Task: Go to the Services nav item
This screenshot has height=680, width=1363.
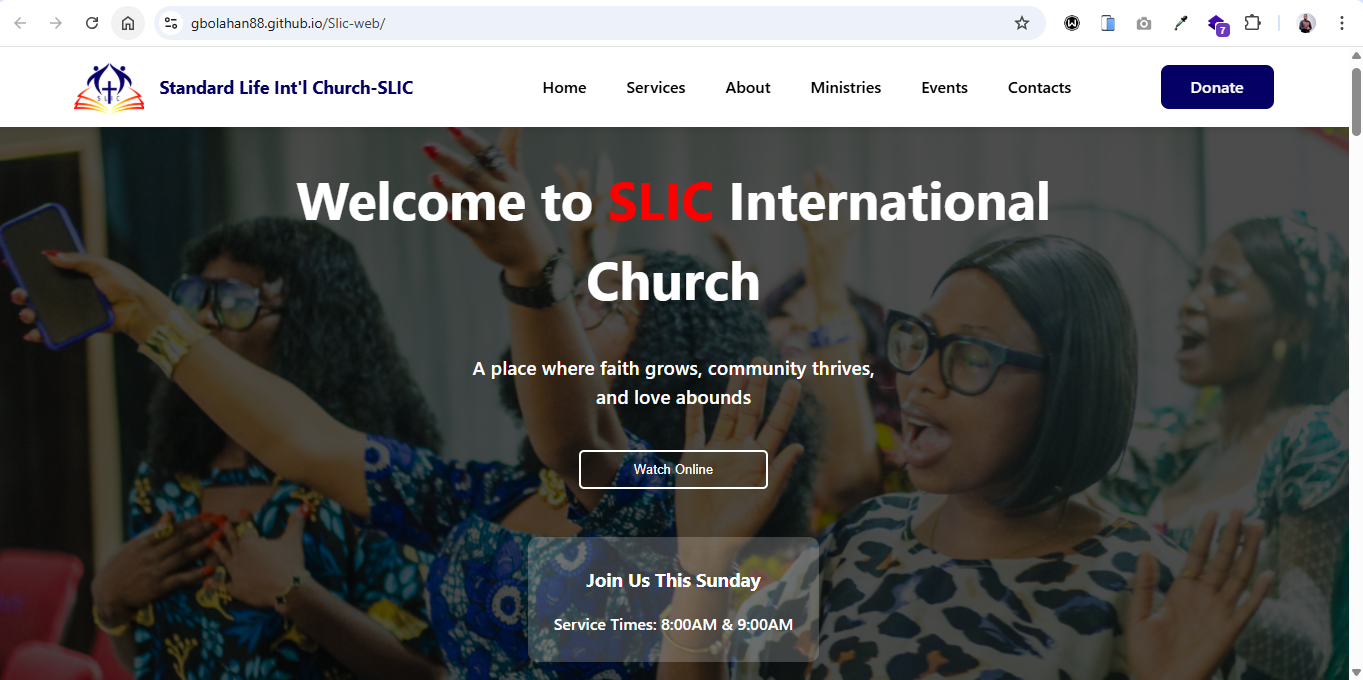Action: tap(656, 88)
